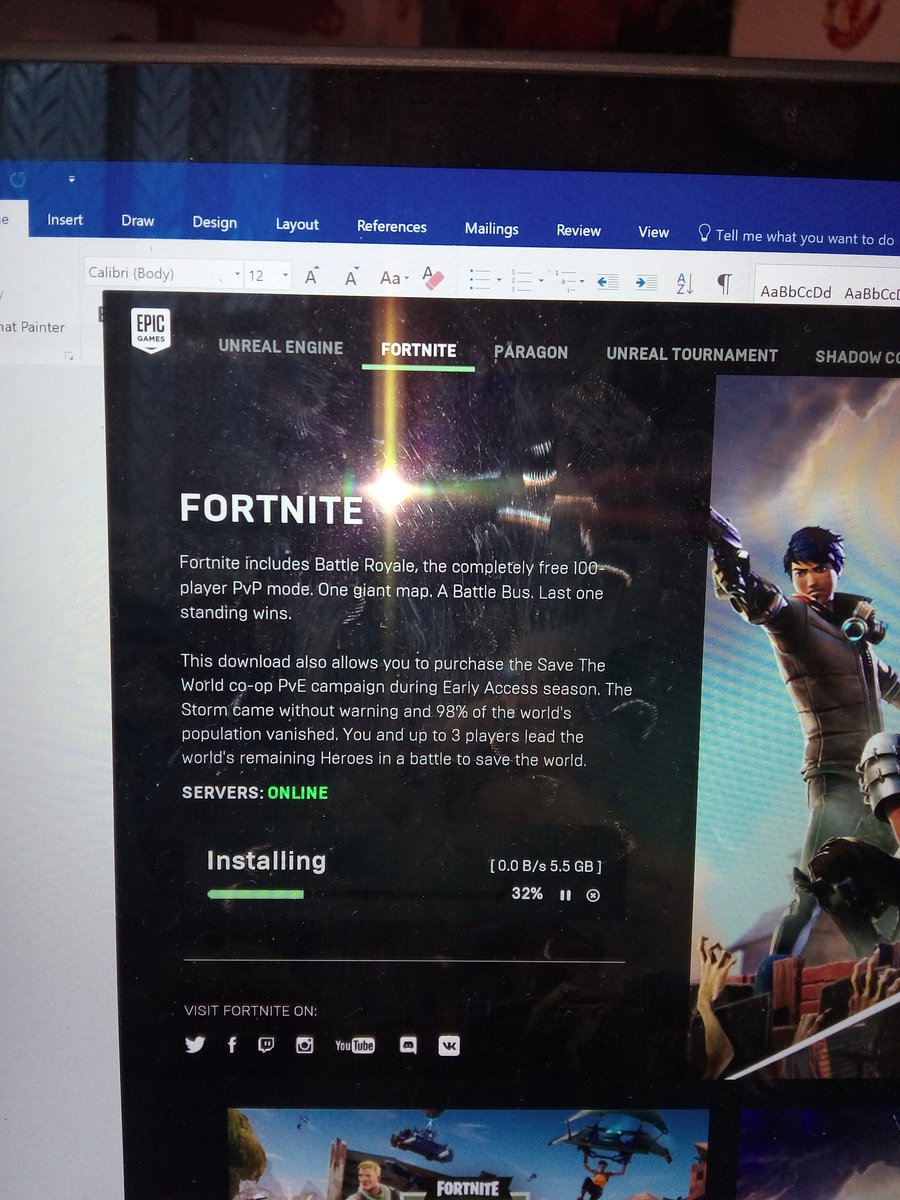Image resolution: width=900 pixels, height=1200 pixels.
Task: Click the Word AutoSave refresh icon in title bar
Action: (18, 180)
